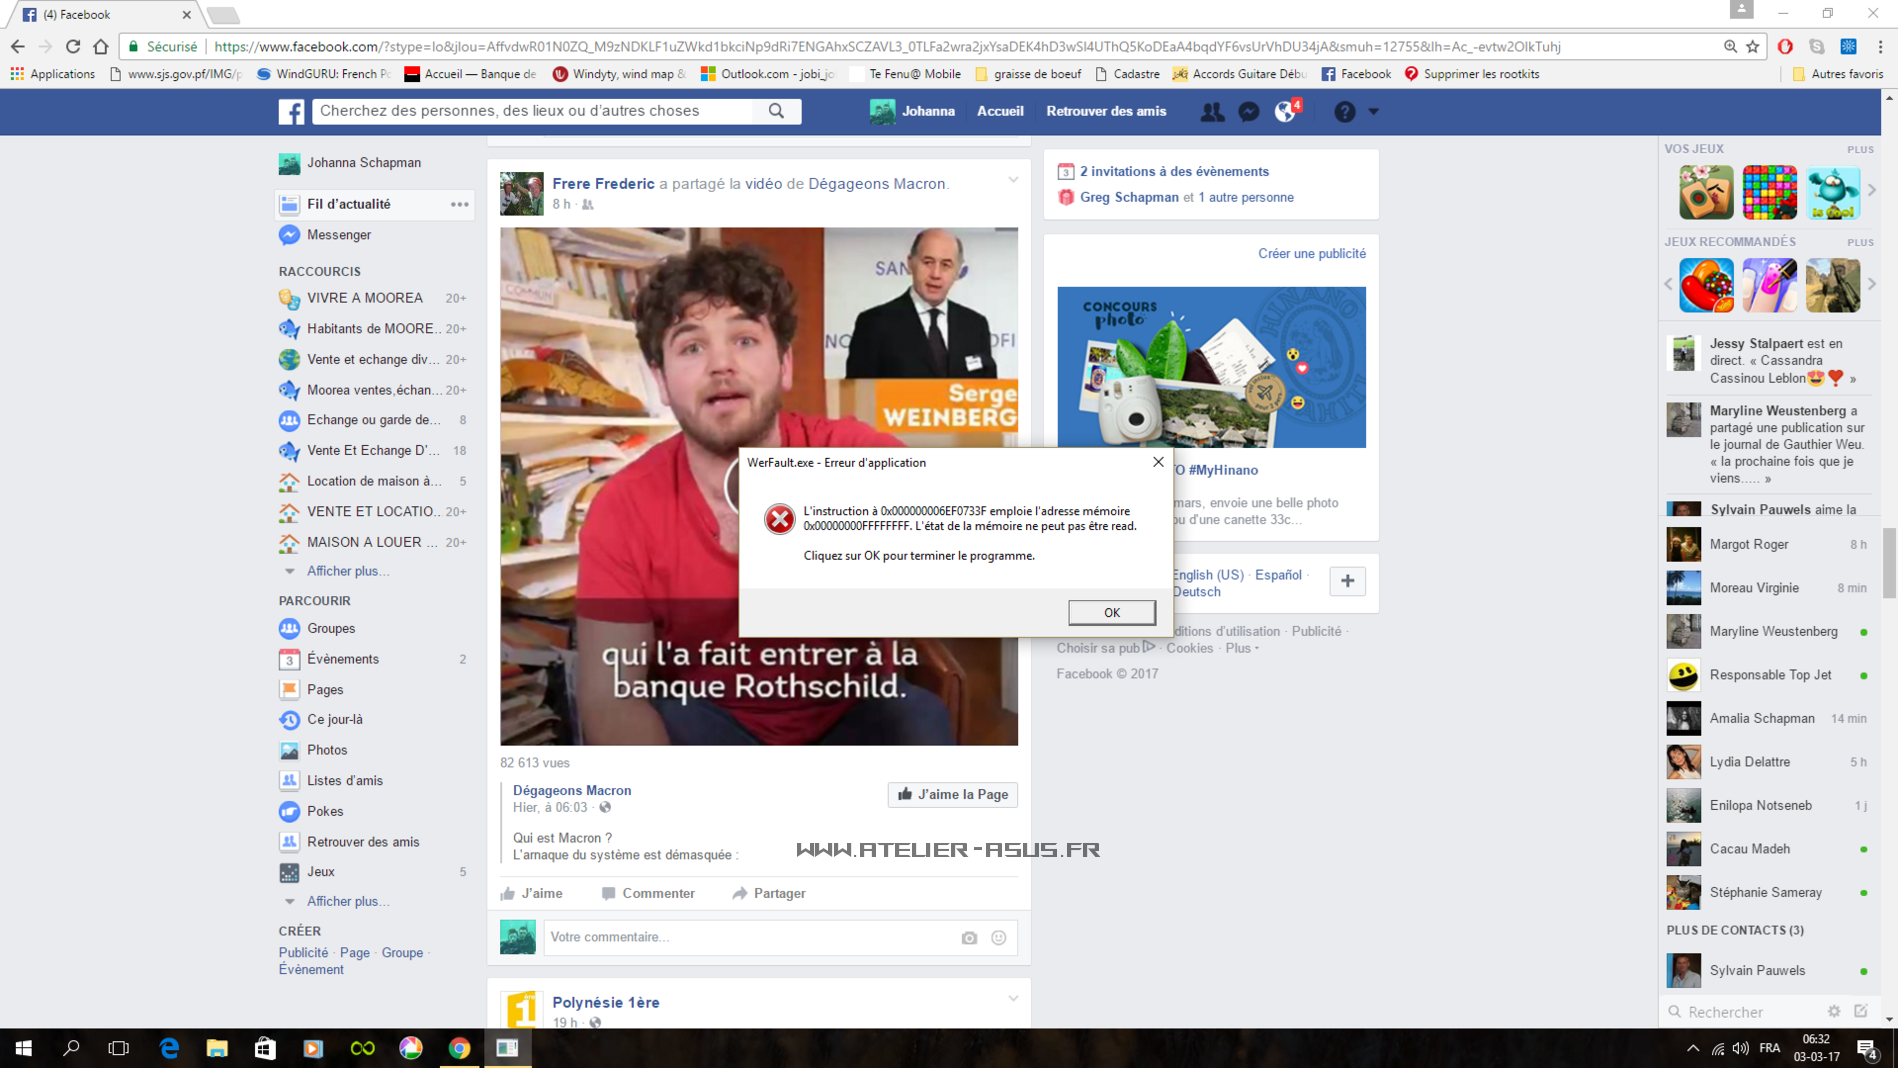The height and width of the screenshot is (1068, 1898).
Task: Click the emoji icon in comment box
Action: 998,938
